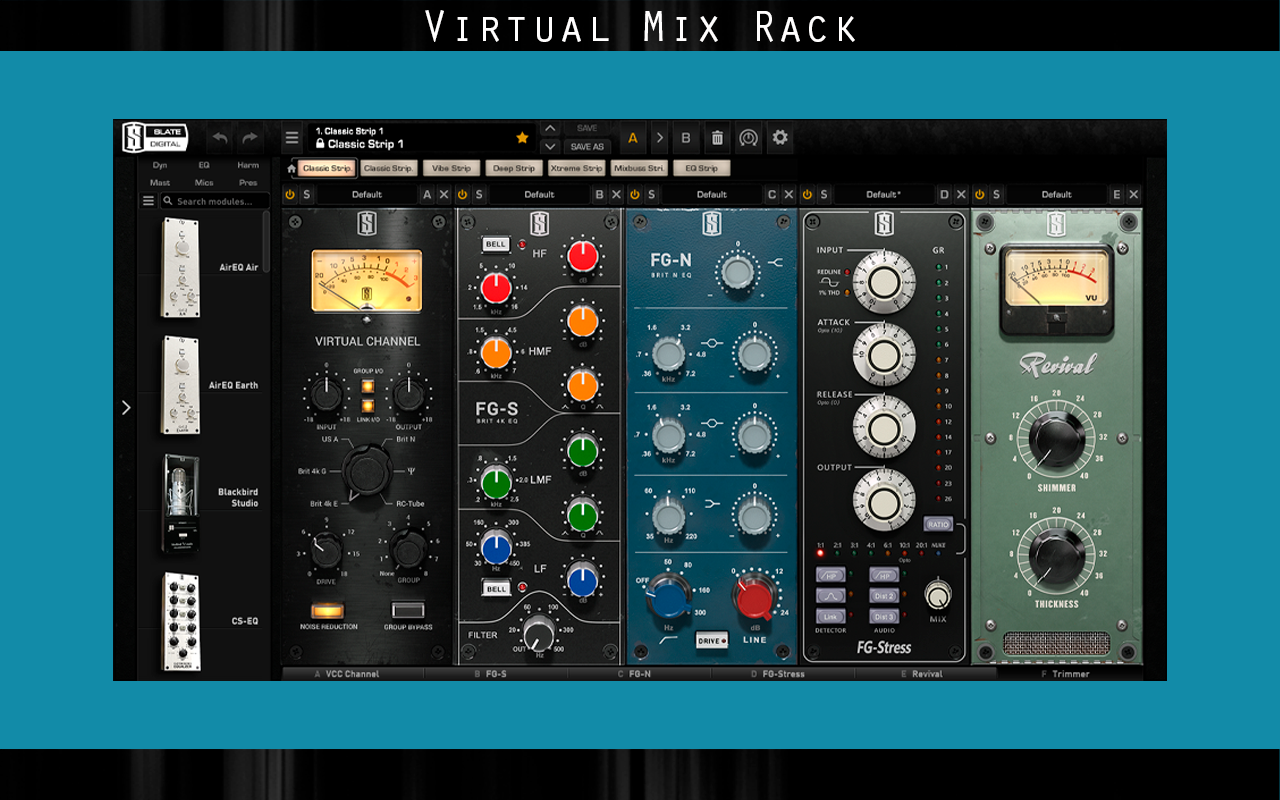The width and height of the screenshot is (1280, 800).
Task: Select the Dyn module category
Action: [x=160, y=165]
